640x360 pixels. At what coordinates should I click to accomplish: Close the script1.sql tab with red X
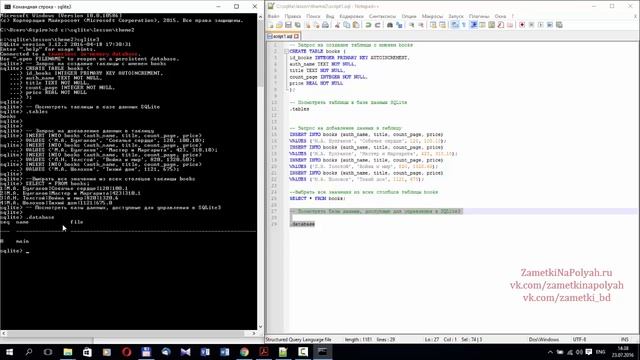pos(297,36)
